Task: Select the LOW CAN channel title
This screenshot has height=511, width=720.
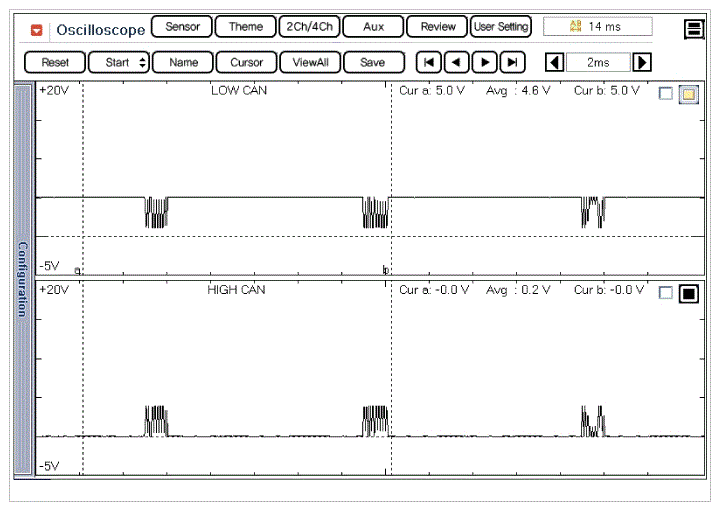Action: (x=239, y=90)
